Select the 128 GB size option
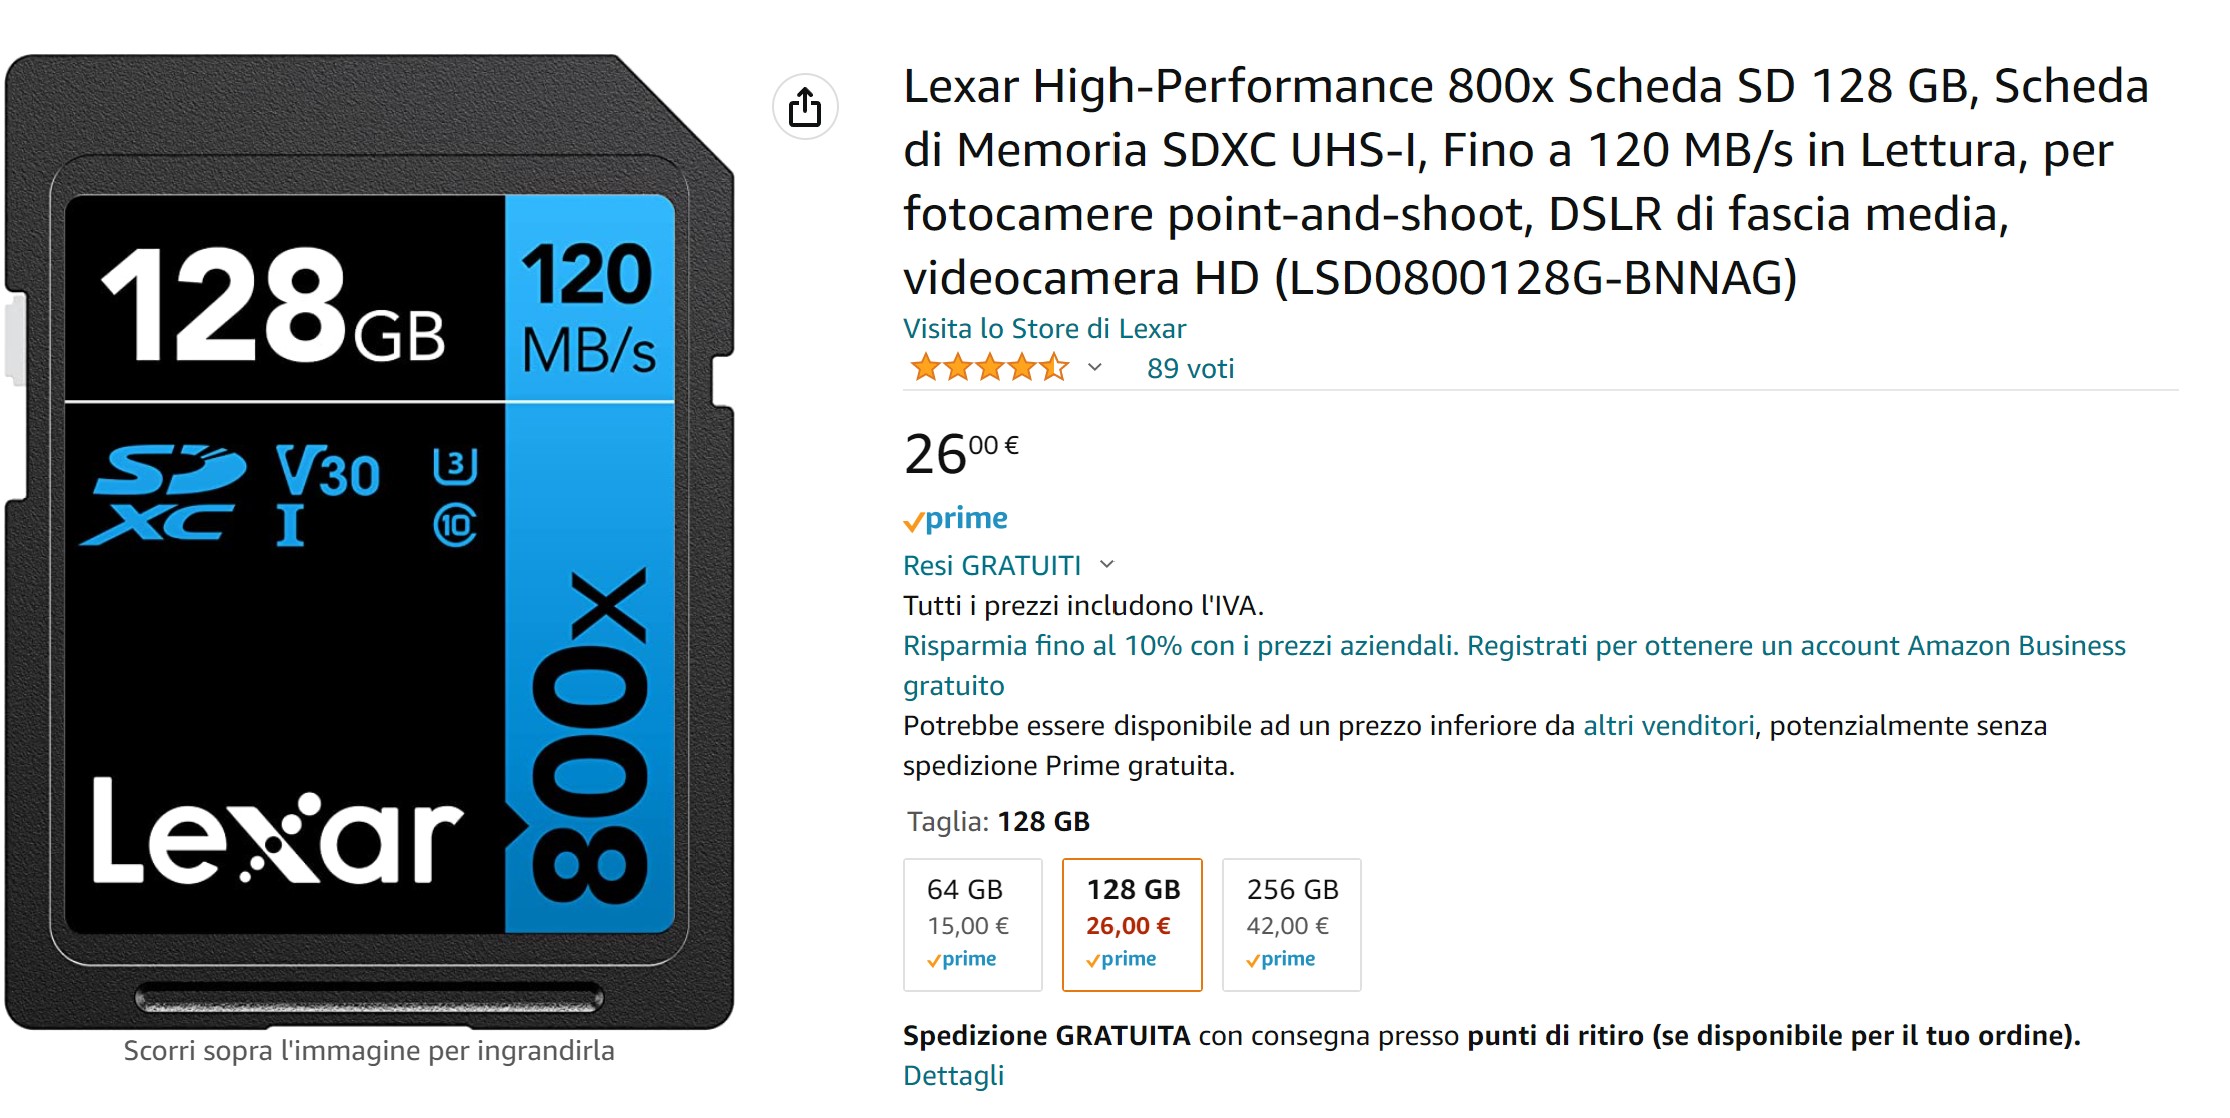 click(1132, 925)
